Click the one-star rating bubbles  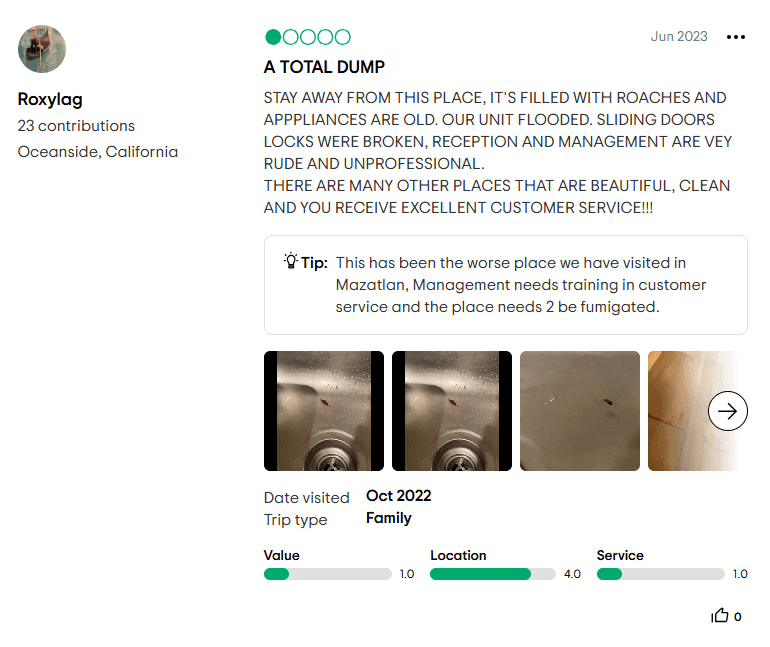coord(307,37)
